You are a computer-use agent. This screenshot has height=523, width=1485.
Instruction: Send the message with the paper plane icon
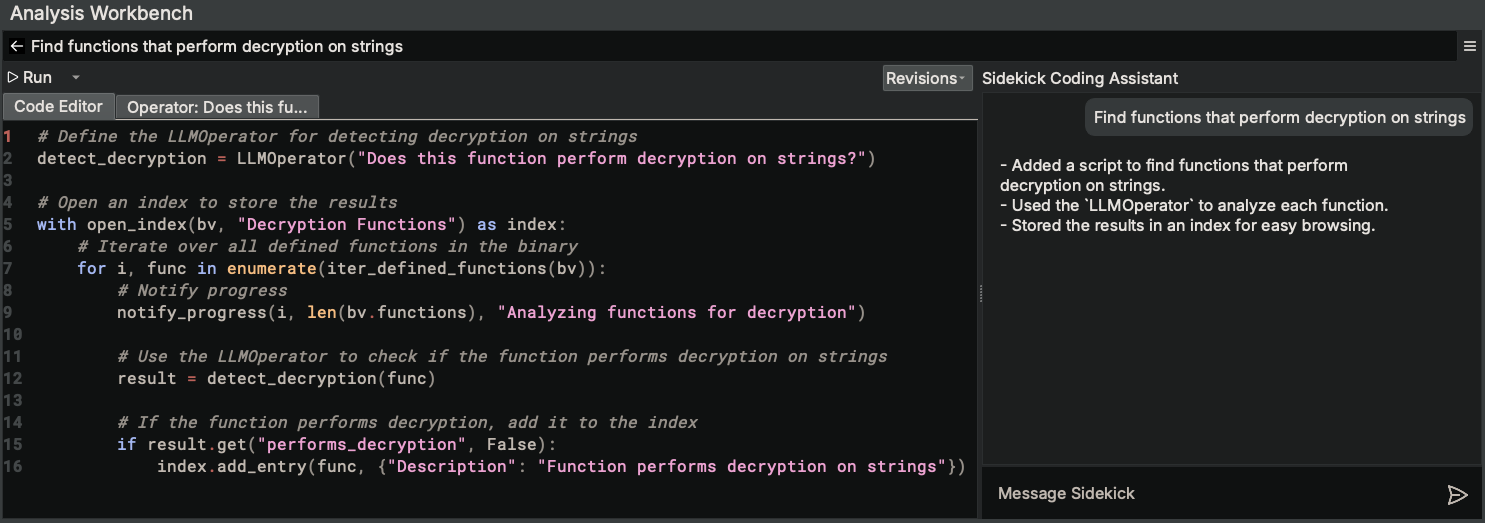[x=1457, y=494]
